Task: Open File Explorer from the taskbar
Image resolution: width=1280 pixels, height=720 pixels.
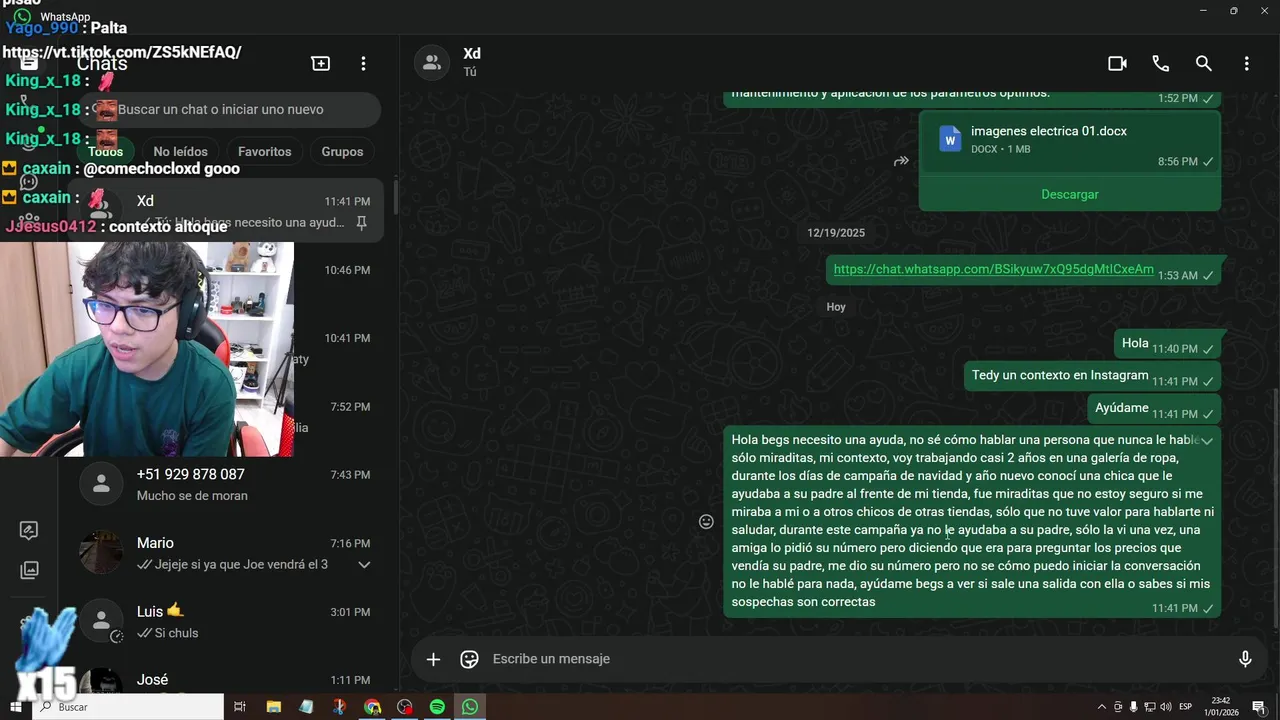Action: (x=273, y=707)
